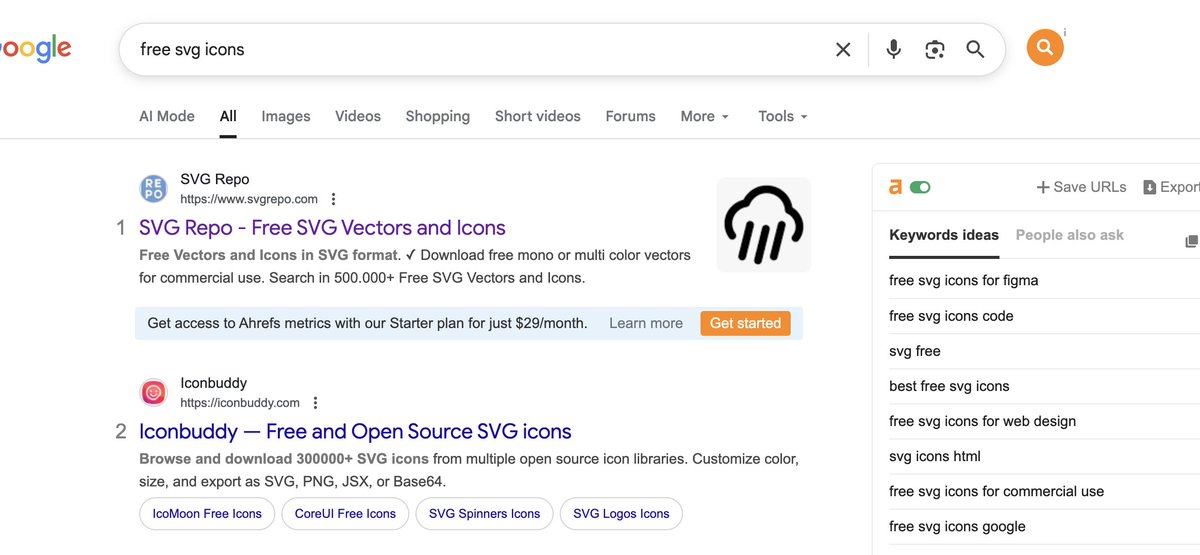The image size is (1200, 555).
Task: Open options menu next to iconbuddy.com URL
Action: [315, 403]
